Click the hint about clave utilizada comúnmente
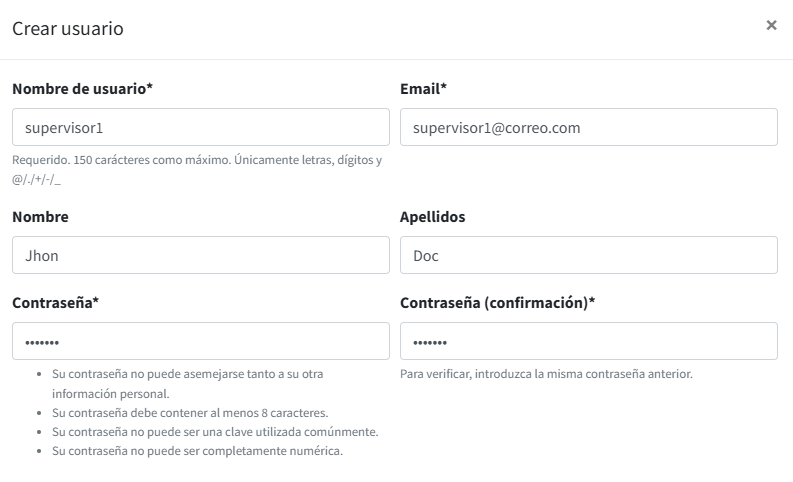The width and height of the screenshot is (793, 482). (214, 432)
